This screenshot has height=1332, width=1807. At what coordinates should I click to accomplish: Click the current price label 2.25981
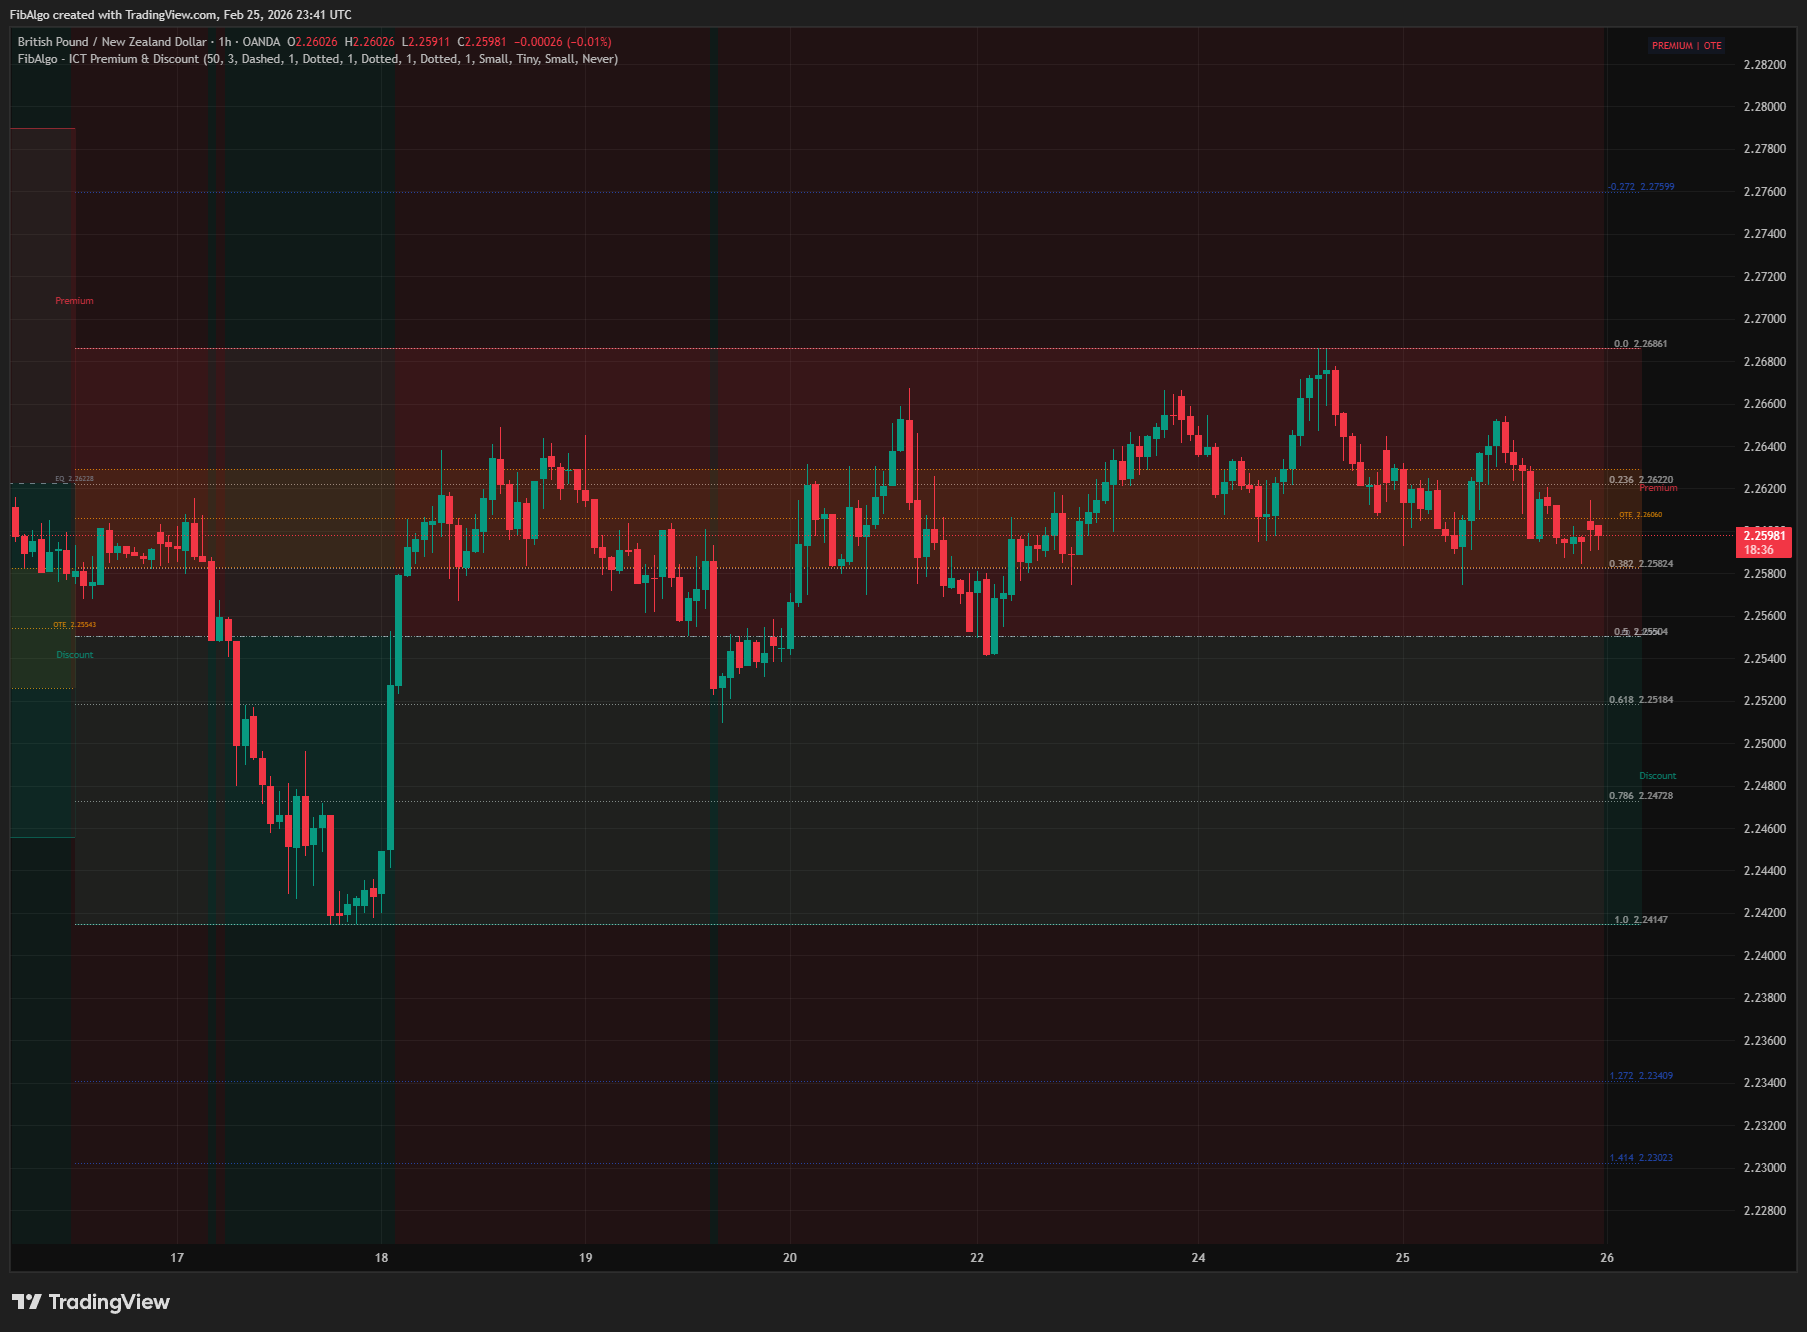click(x=1764, y=542)
